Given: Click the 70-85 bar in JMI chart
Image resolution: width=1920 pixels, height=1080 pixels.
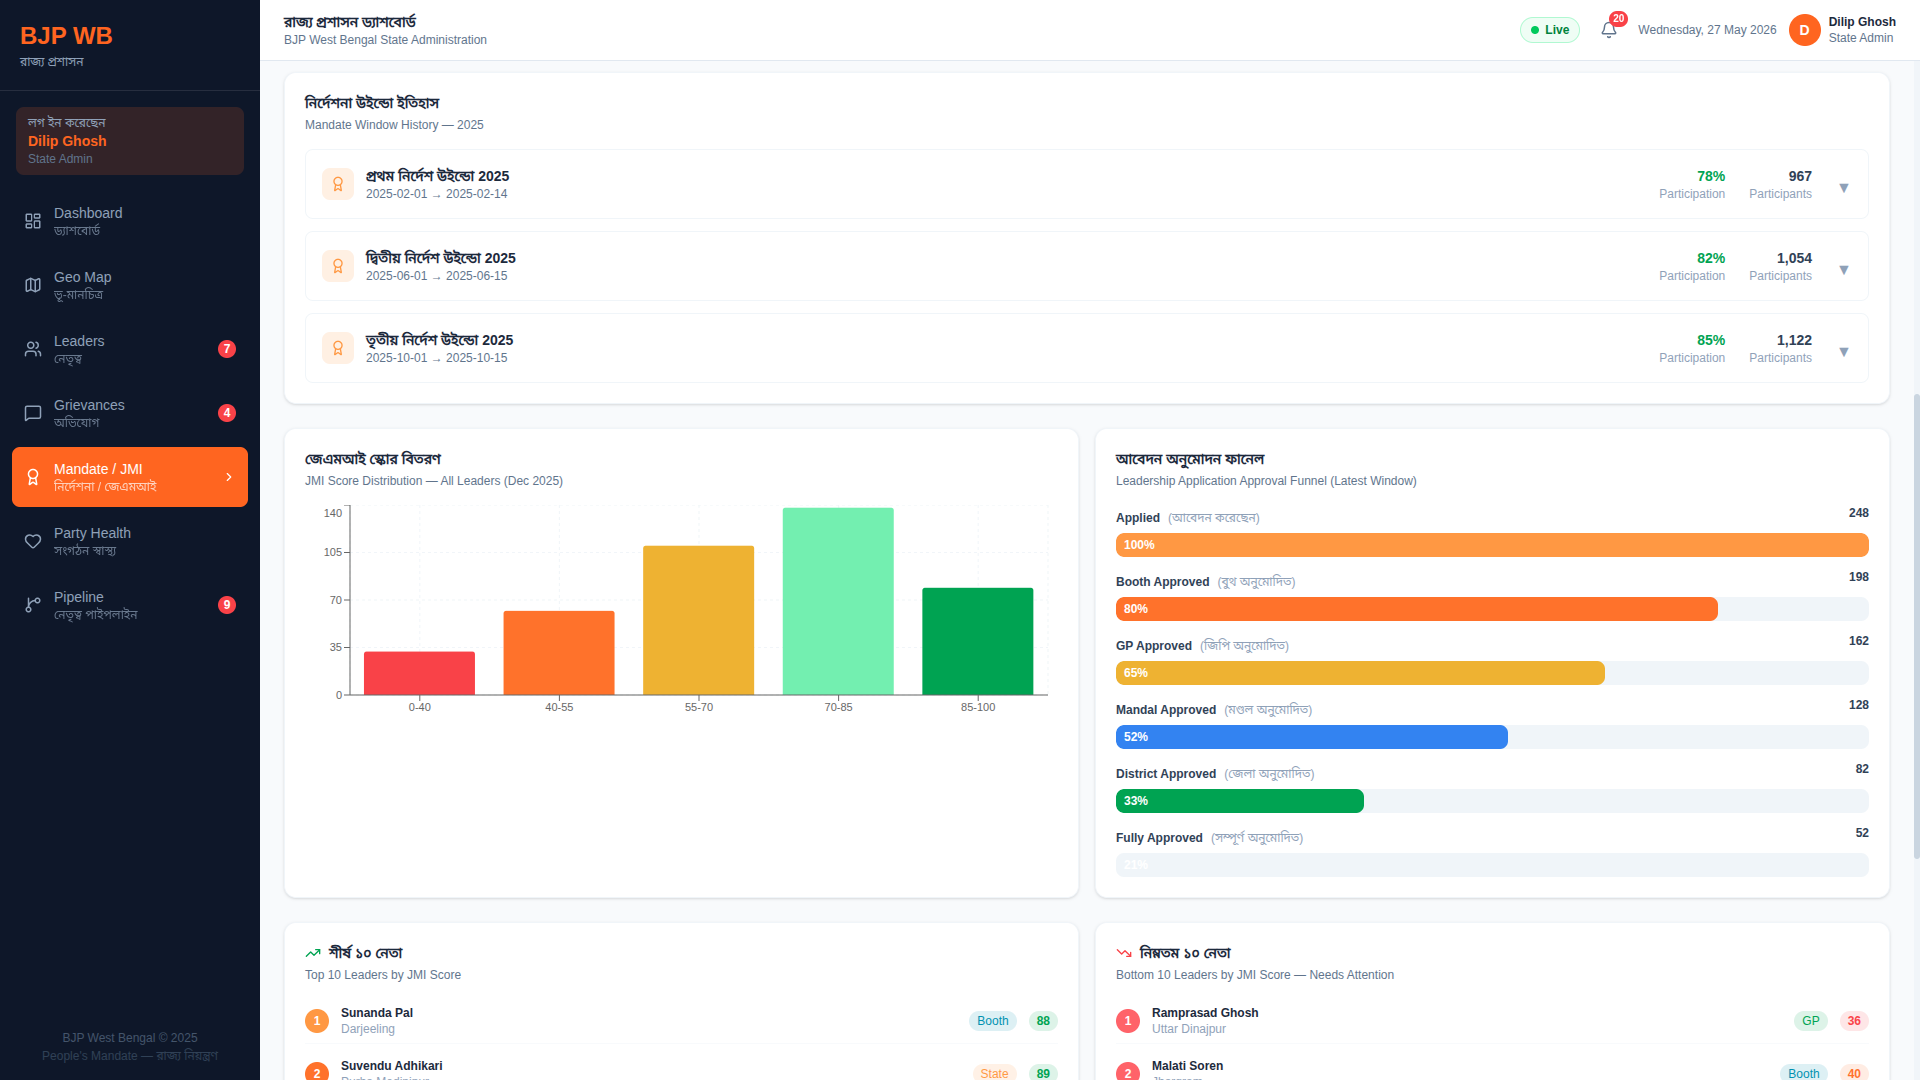Looking at the screenshot, I should point(838,601).
